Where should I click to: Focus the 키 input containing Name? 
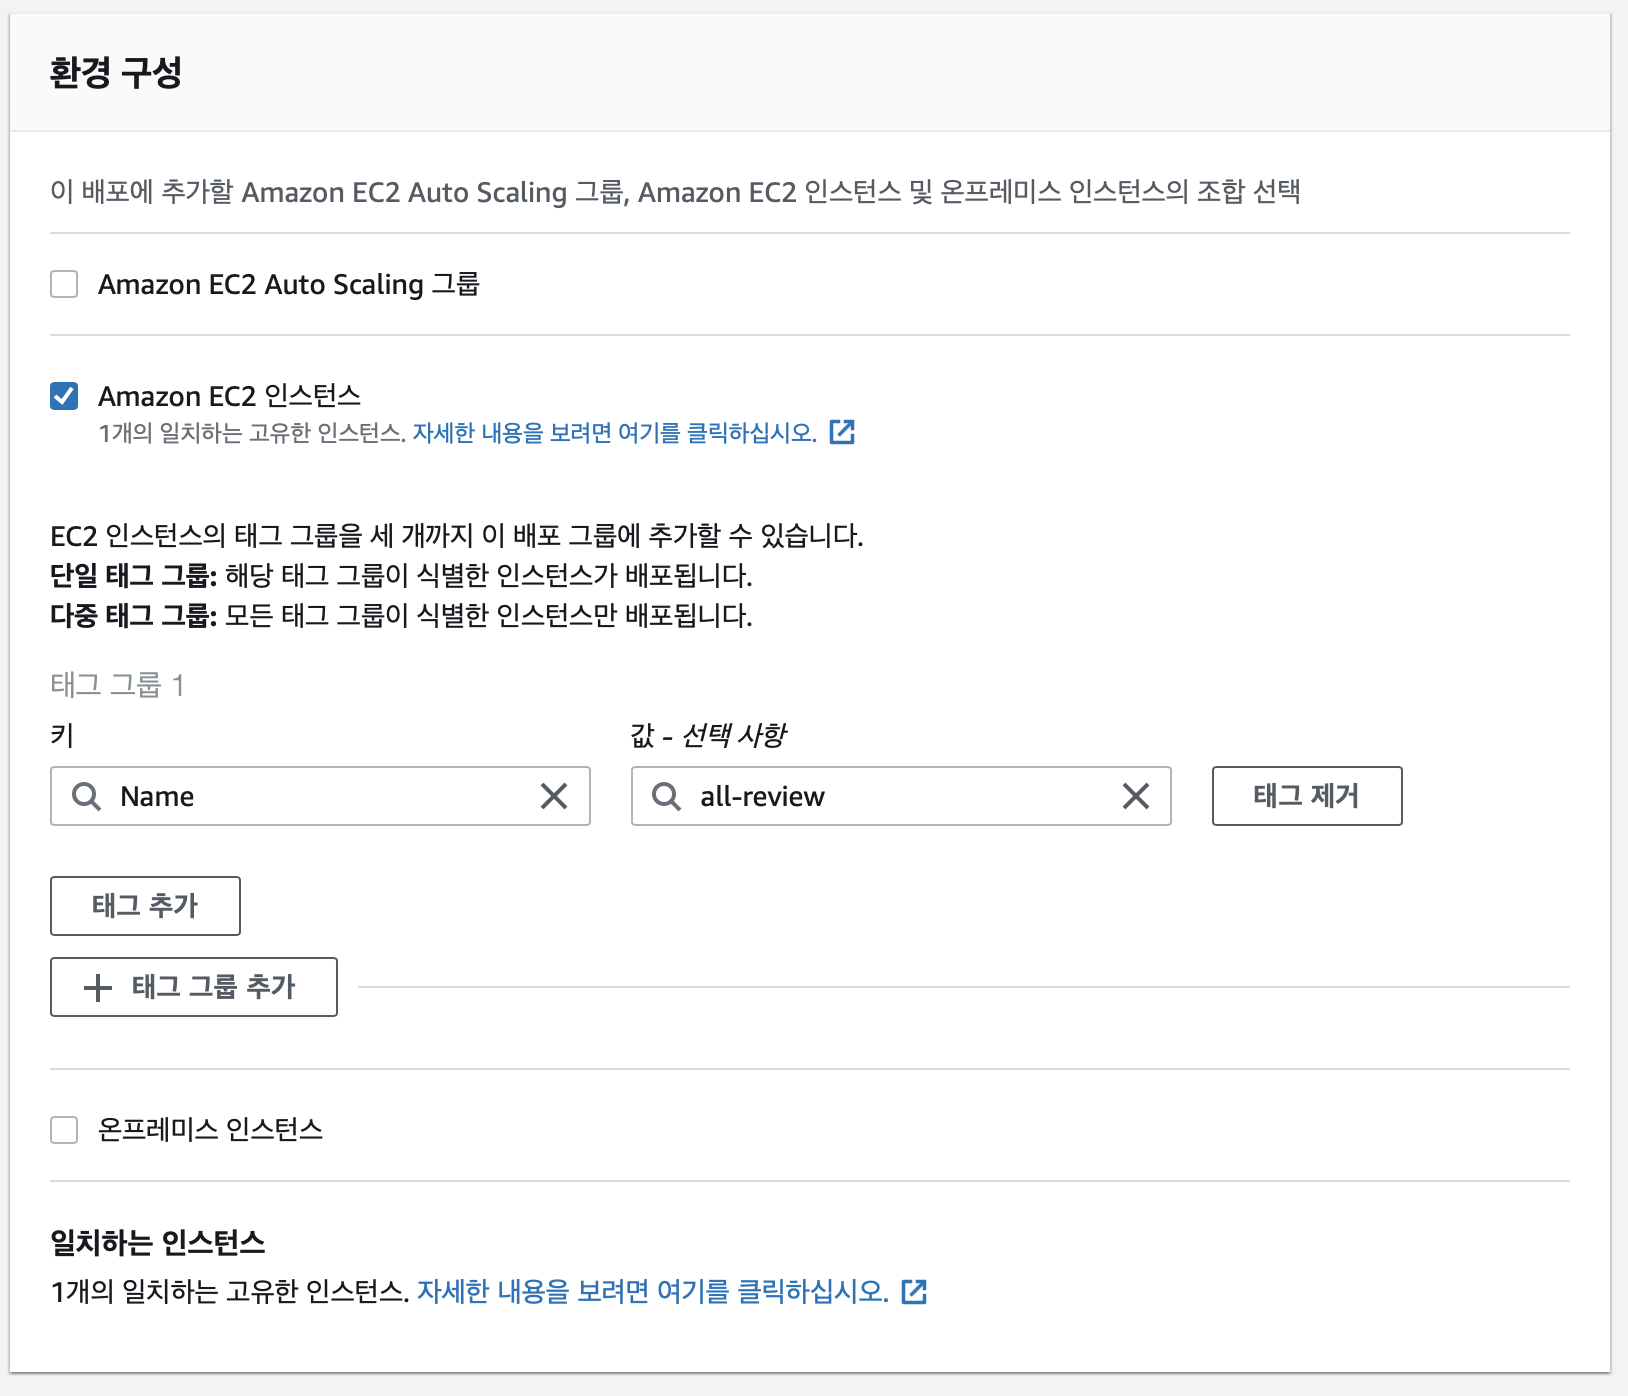(320, 796)
